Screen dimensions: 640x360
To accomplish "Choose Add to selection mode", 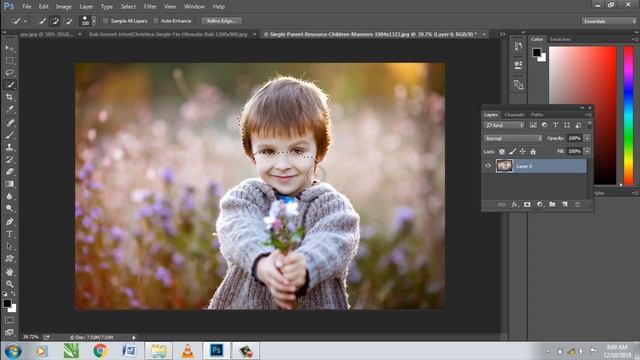I will tap(55, 21).
